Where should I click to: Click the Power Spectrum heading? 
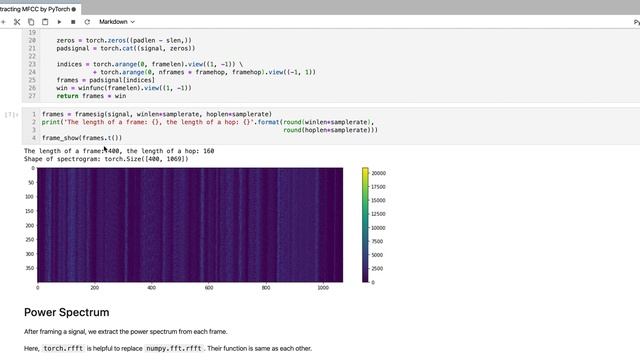pos(67,312)
